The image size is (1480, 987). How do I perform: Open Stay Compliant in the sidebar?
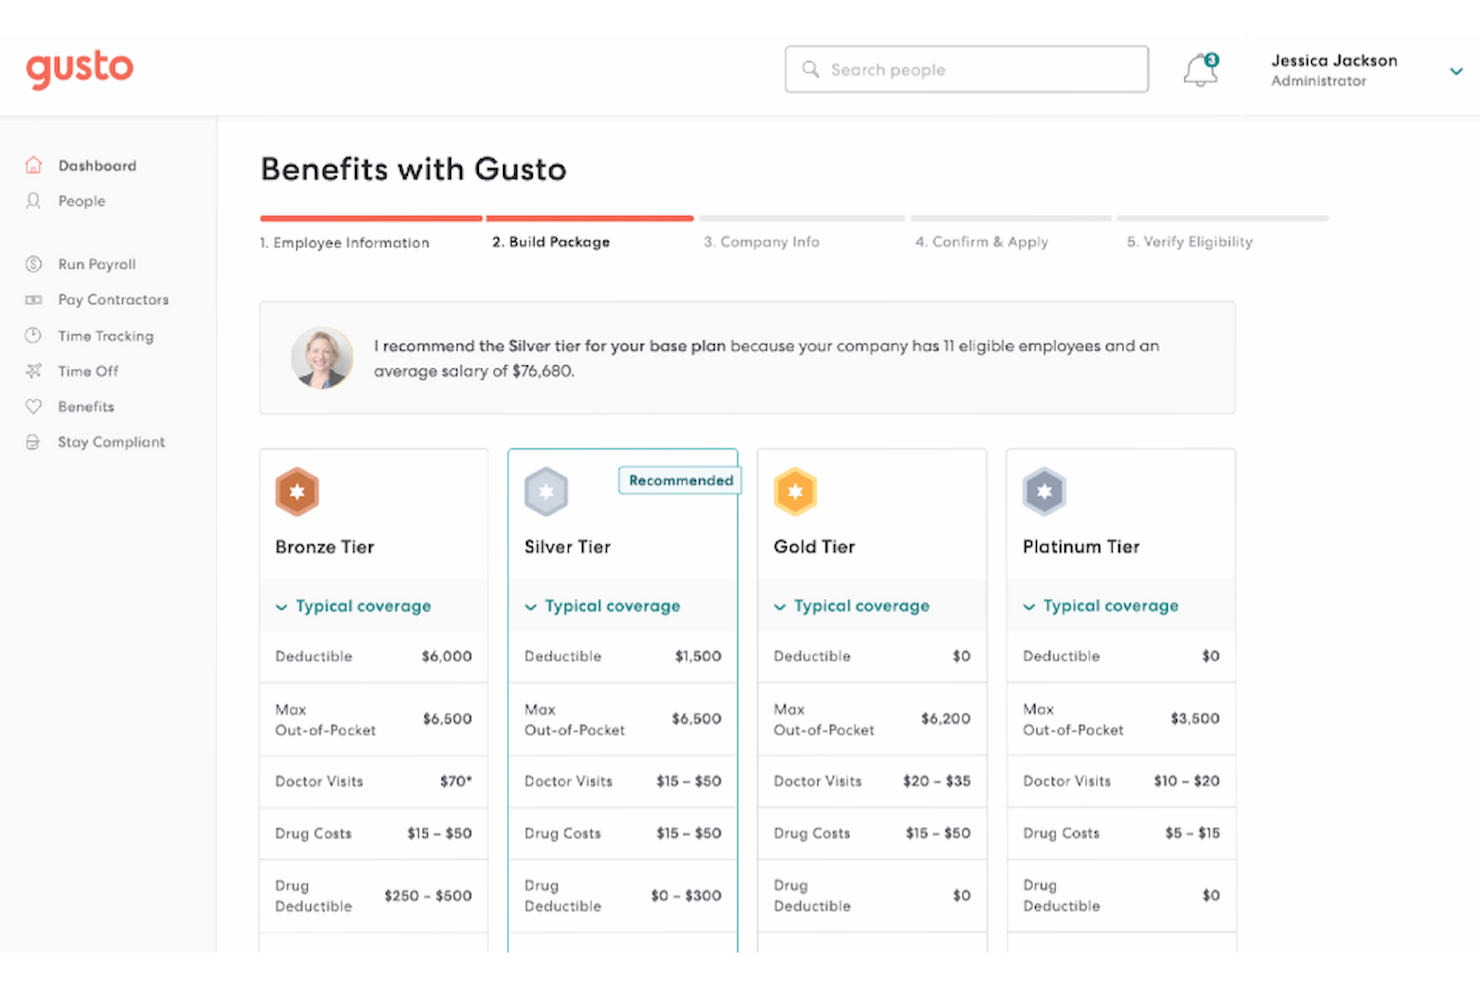click(111, 441)
